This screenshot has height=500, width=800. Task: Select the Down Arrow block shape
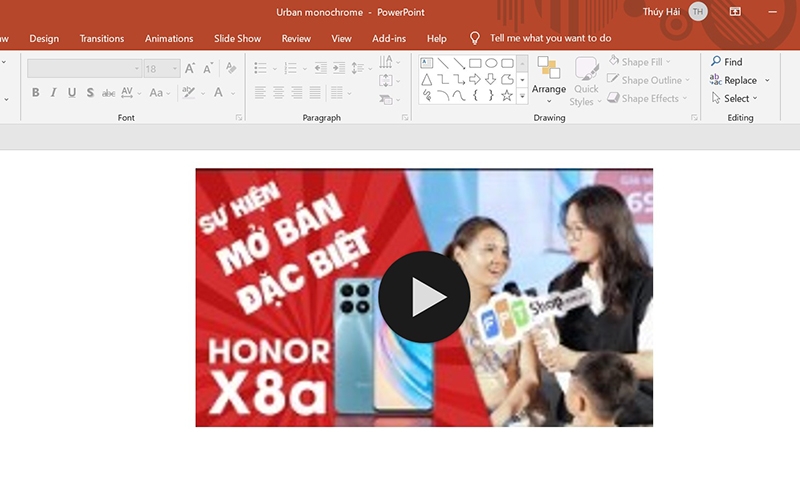(491, 79)
